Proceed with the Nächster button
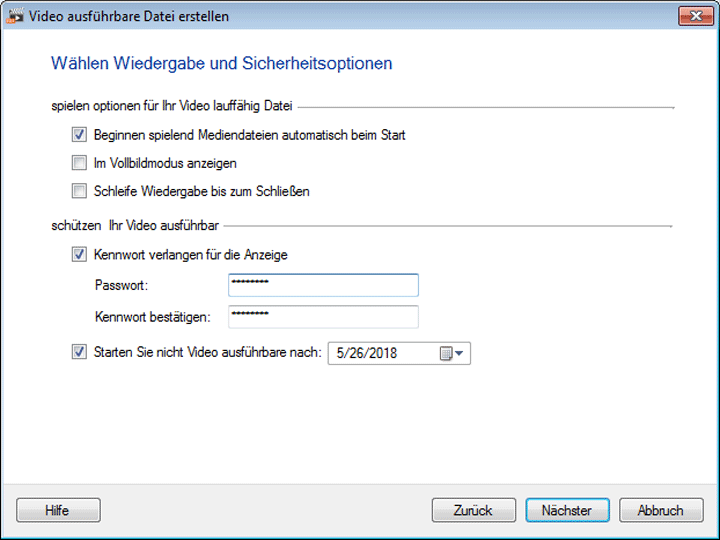 567,510
